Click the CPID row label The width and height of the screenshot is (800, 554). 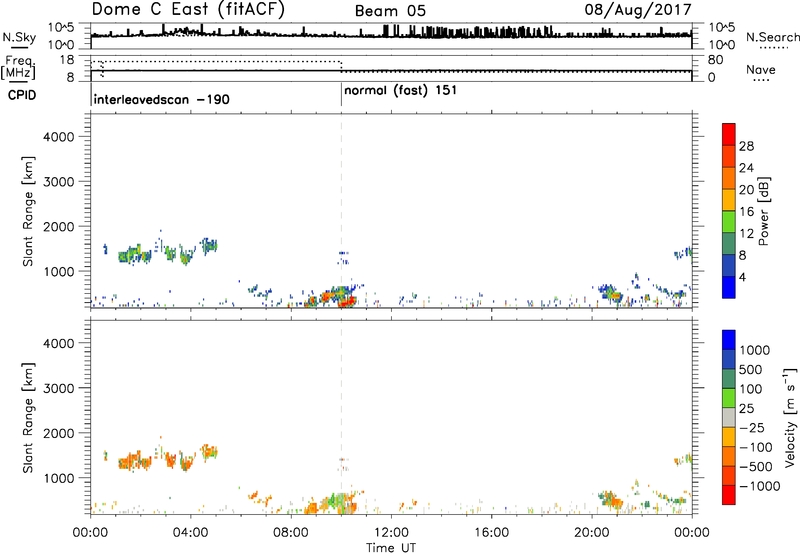pyautogui.click(x=22, y=95)
